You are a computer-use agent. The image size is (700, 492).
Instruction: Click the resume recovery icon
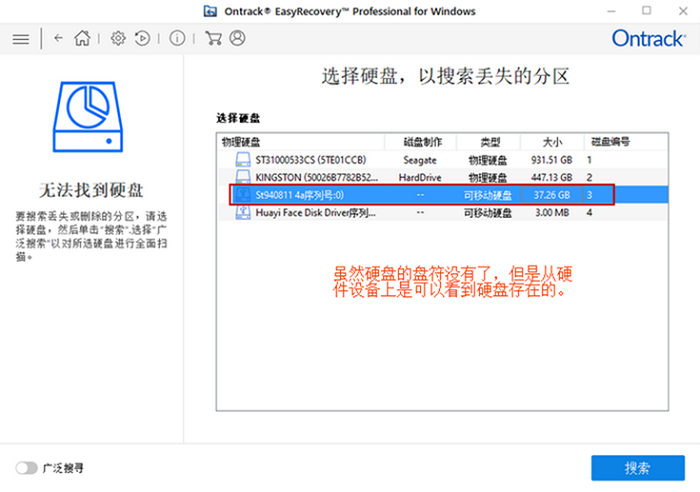[x=142, y=39]
